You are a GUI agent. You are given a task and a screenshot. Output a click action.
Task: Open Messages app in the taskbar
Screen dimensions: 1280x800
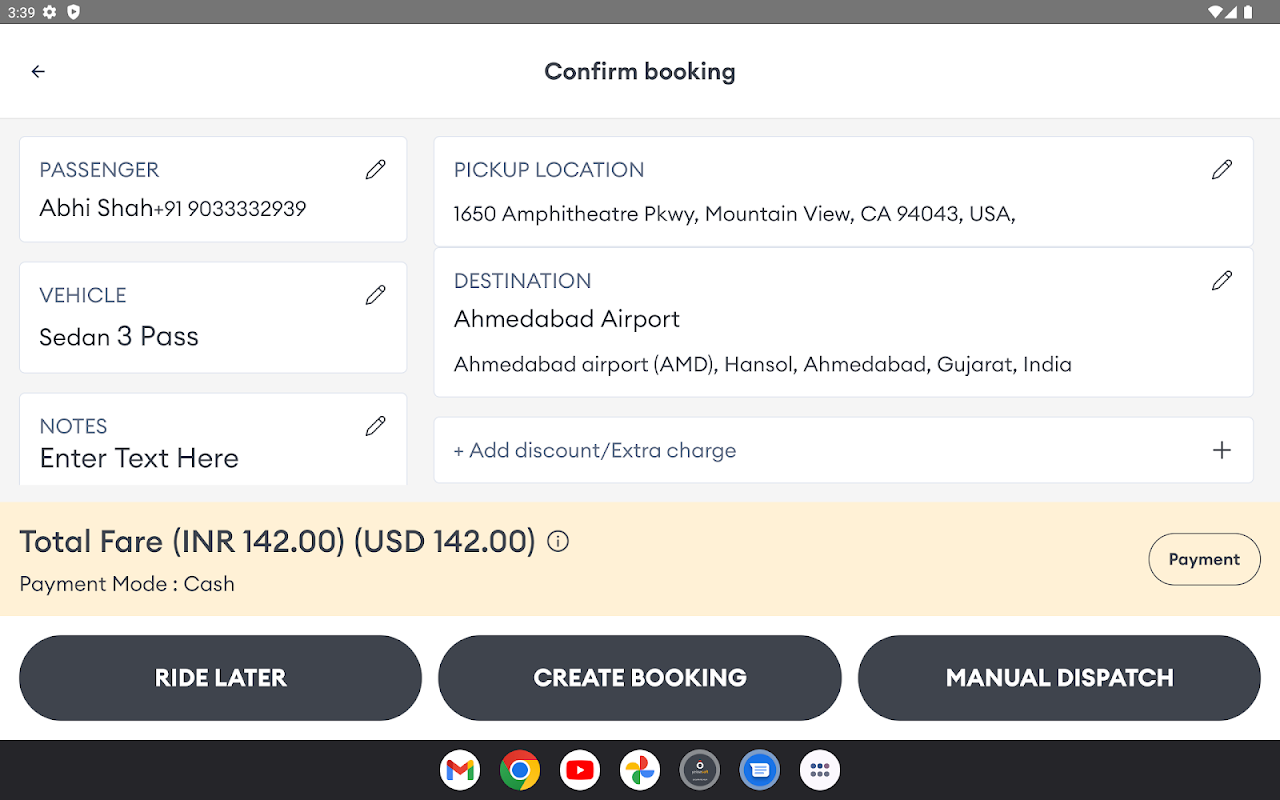coord(760,770)
